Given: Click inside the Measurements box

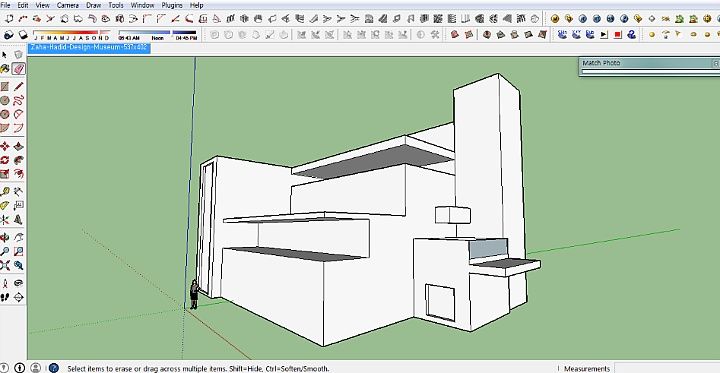Looking at the screenshot, I should [x=666, y=368].
